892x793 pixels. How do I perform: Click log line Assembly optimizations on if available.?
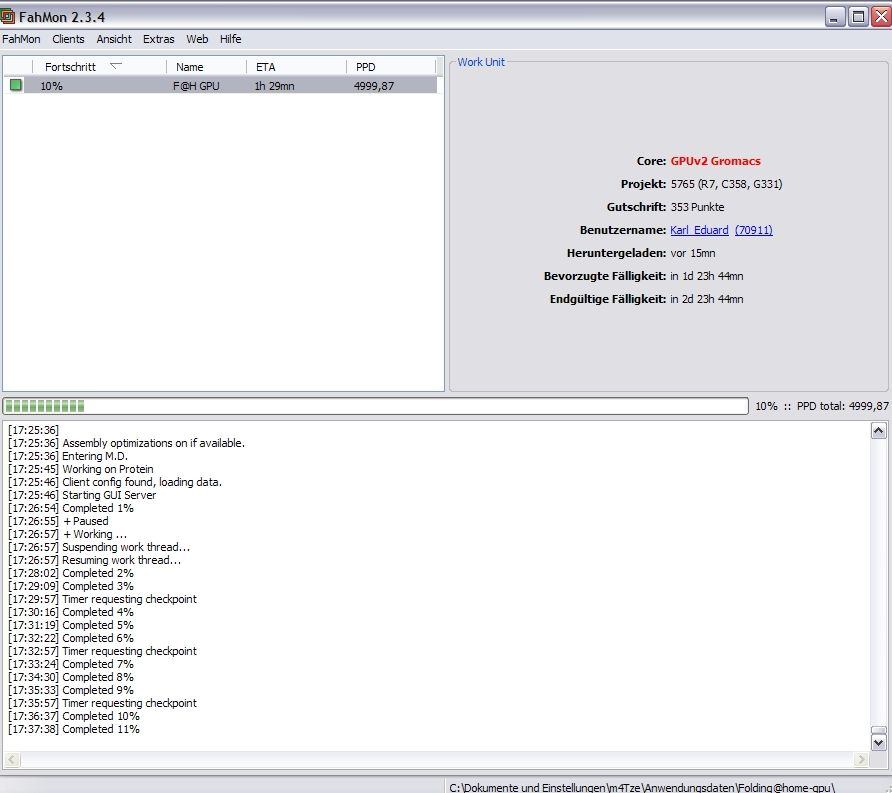pyautogui.click(x=126, y=443)
